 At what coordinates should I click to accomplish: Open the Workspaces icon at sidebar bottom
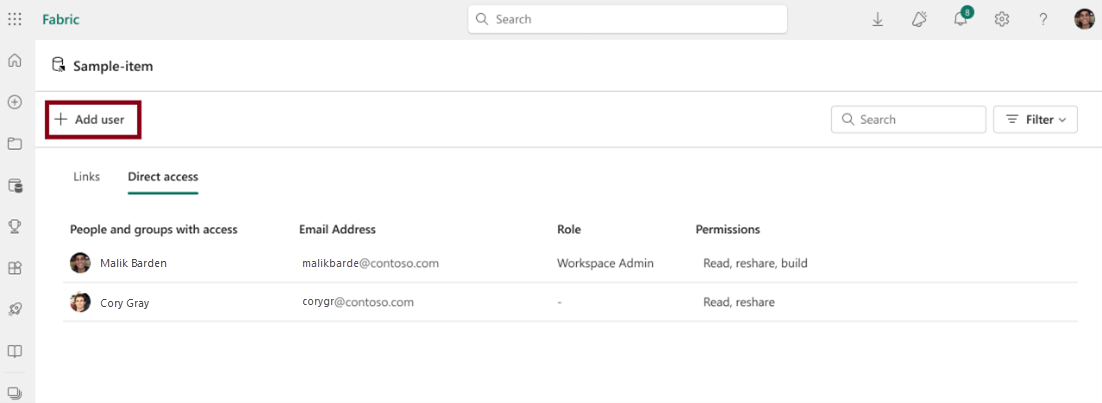pyautogui.click(x=14, y=392)
